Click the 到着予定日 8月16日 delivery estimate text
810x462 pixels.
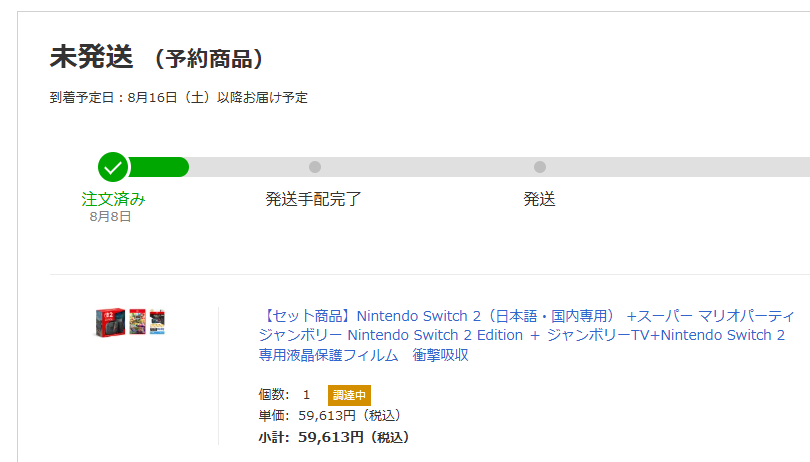(x=179, y=98)
